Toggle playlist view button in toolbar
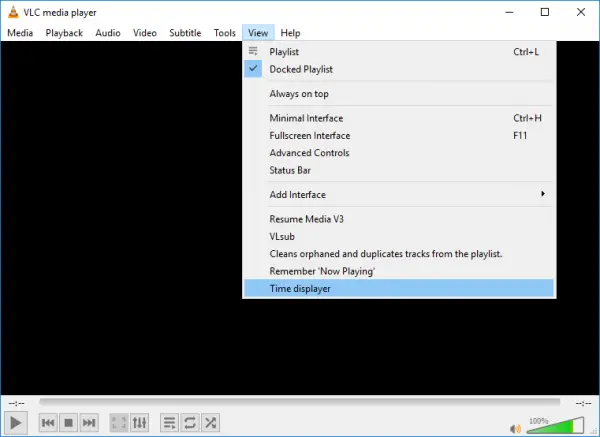 [x=169, y=423]
